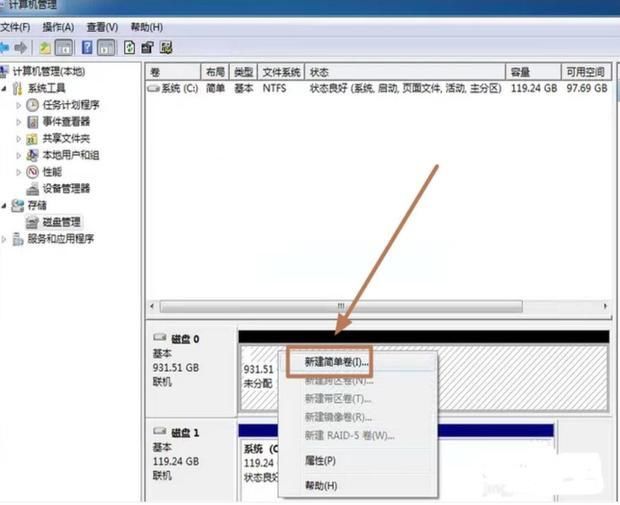Open the Action (操作) menu
Image resolution: width=620 pixels, height=505 pixels.
click(59, 27)
